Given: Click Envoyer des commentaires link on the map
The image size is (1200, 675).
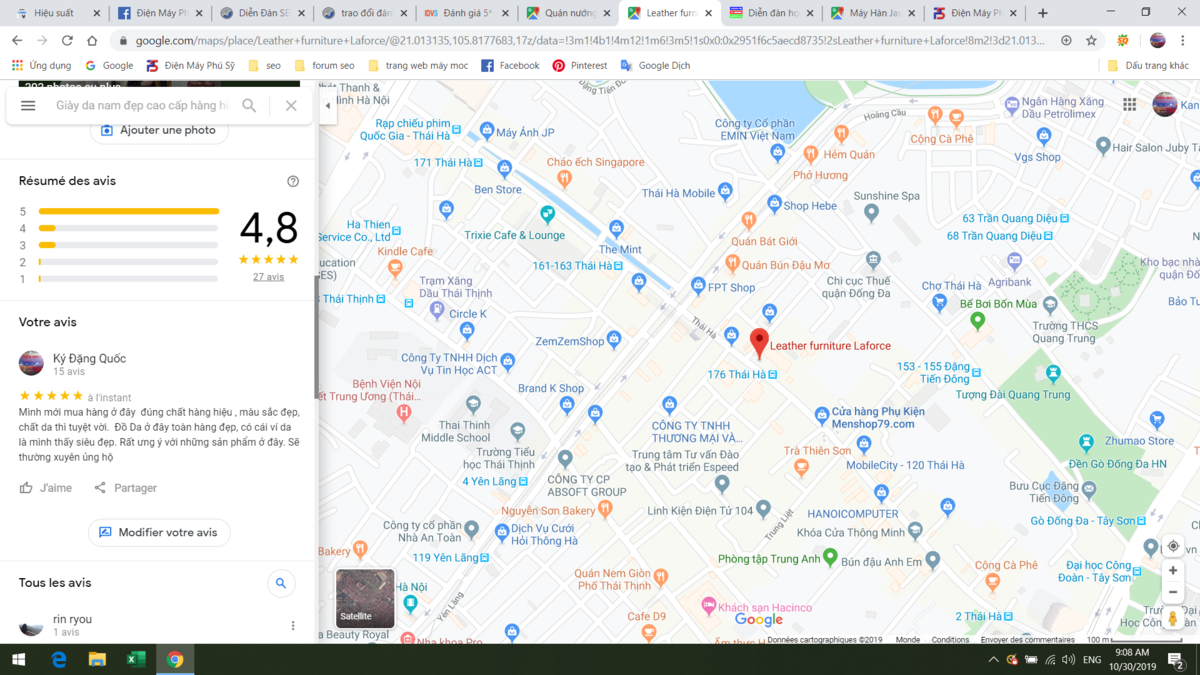Looking at the screenshot, I should [x=1027, y=640].
